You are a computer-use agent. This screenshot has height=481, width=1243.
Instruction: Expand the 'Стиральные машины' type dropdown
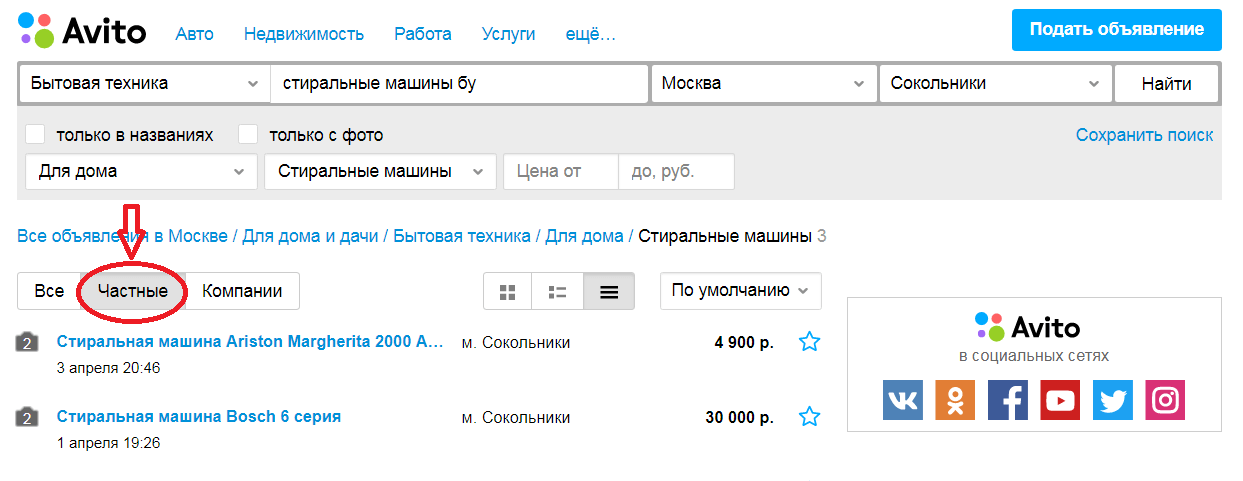click(380, 171)
